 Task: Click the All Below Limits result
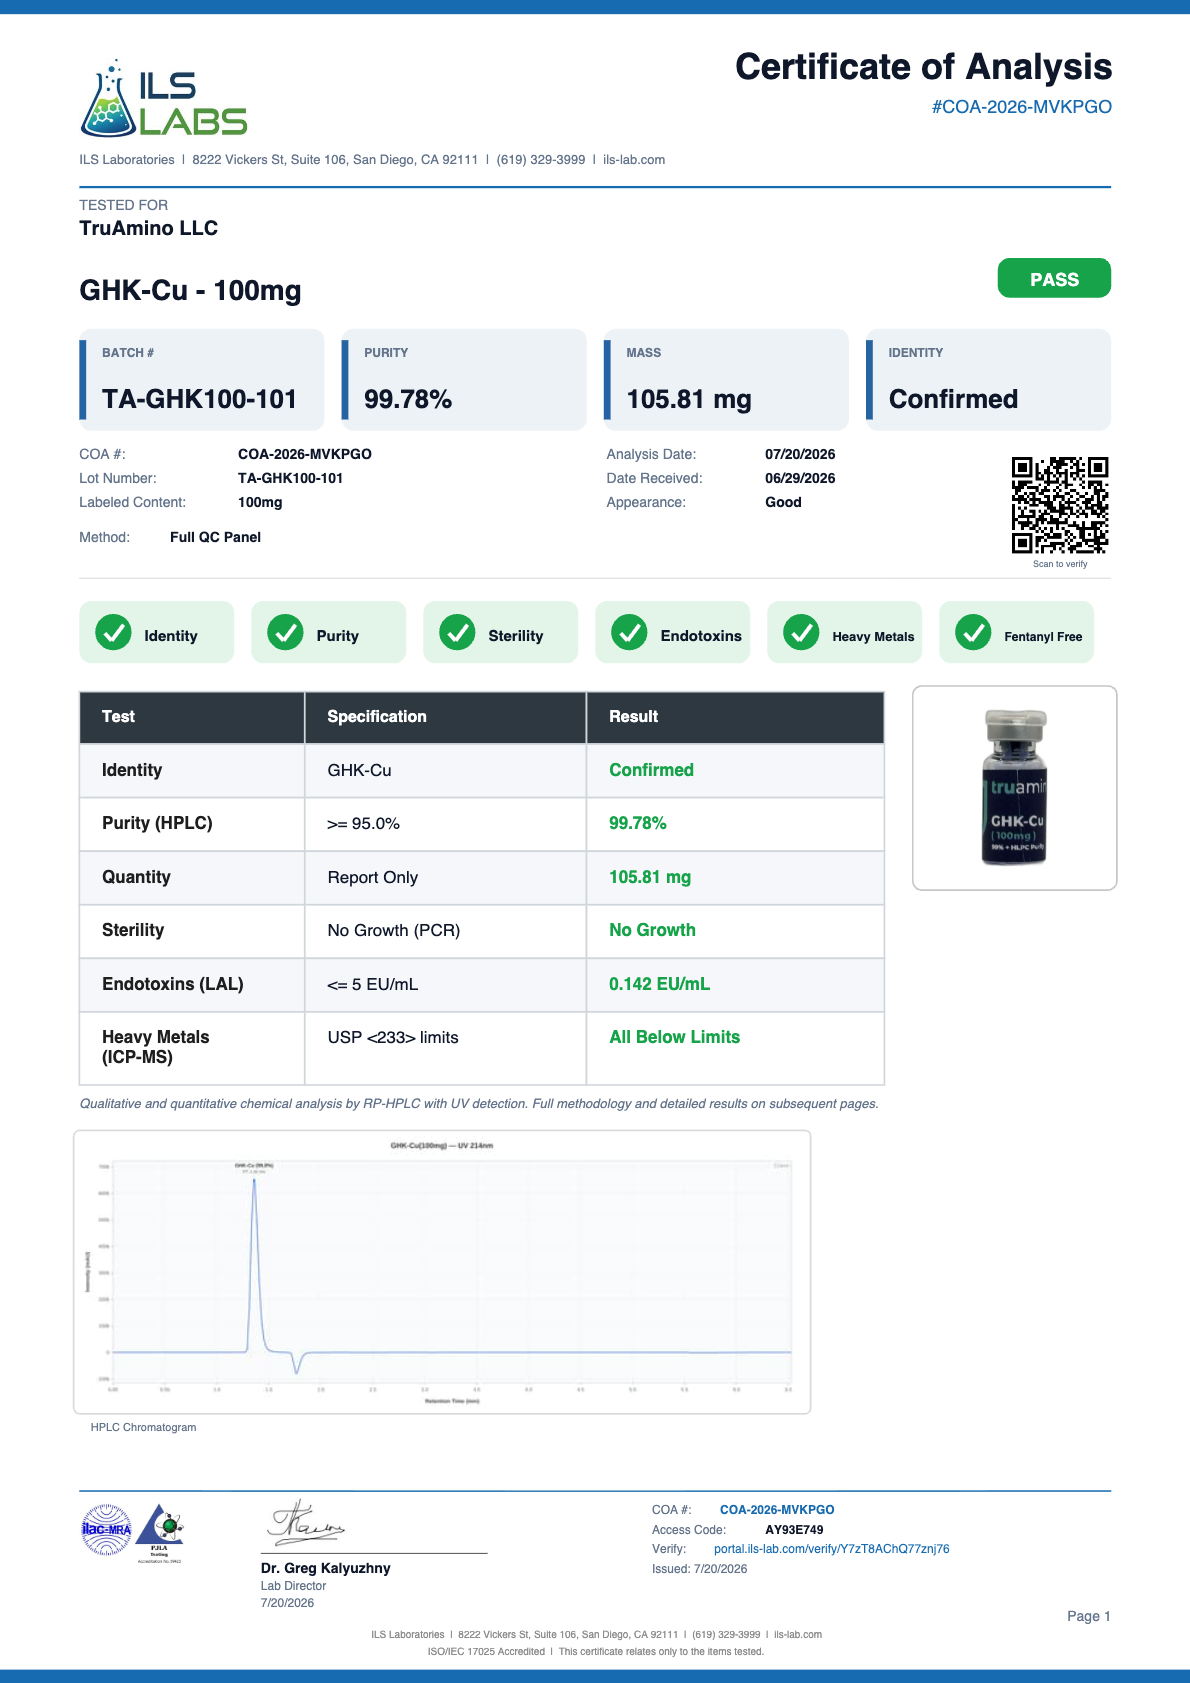pos(675,1037)
